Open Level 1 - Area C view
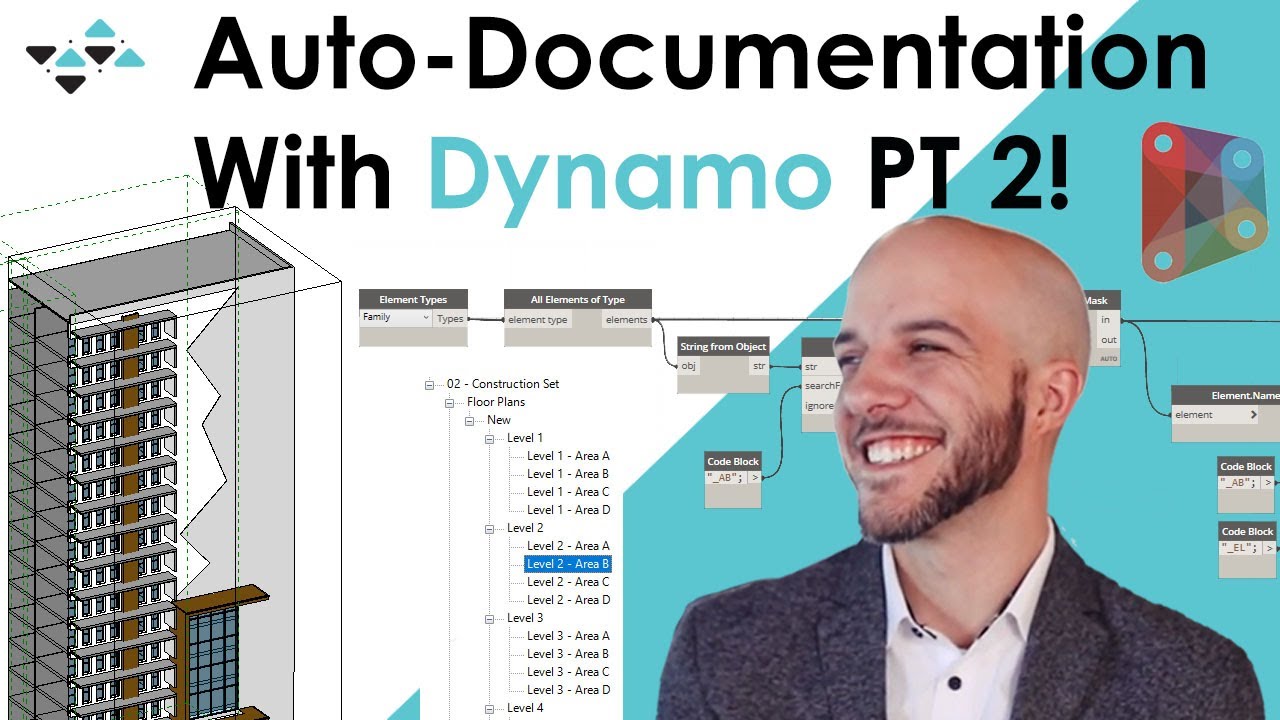Image resolution: width=1280 pixels, height=720 pixels. coord(568,492)
